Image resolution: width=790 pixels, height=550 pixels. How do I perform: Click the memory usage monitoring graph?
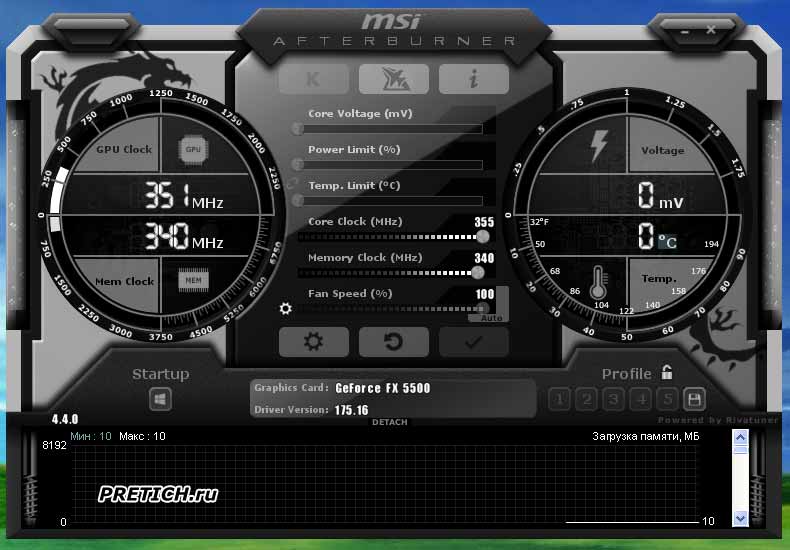[x=385, y=485]
